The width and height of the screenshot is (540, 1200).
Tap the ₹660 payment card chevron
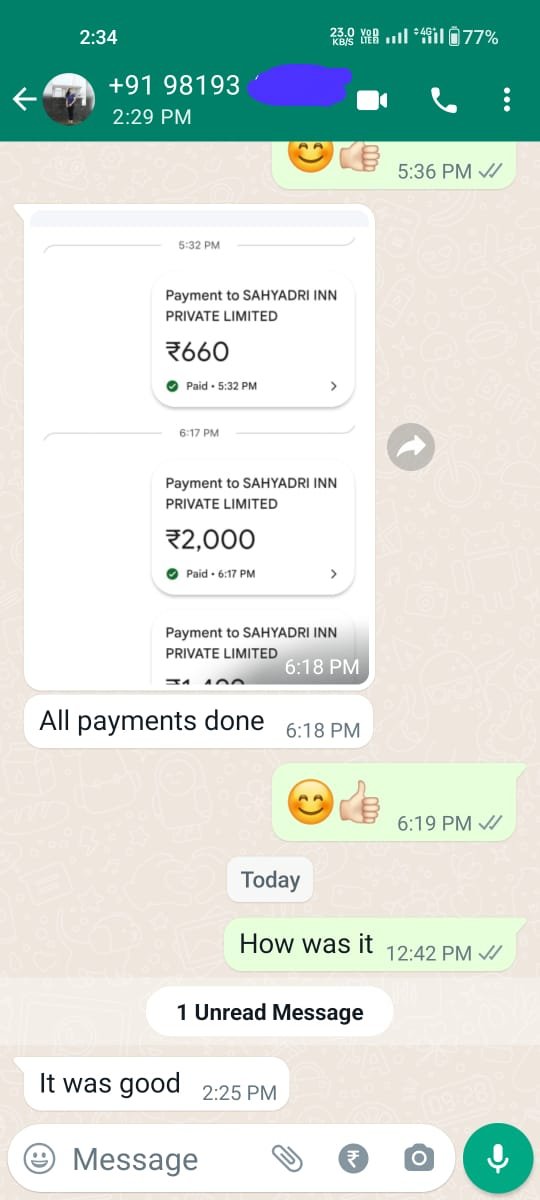pos(334,386)
